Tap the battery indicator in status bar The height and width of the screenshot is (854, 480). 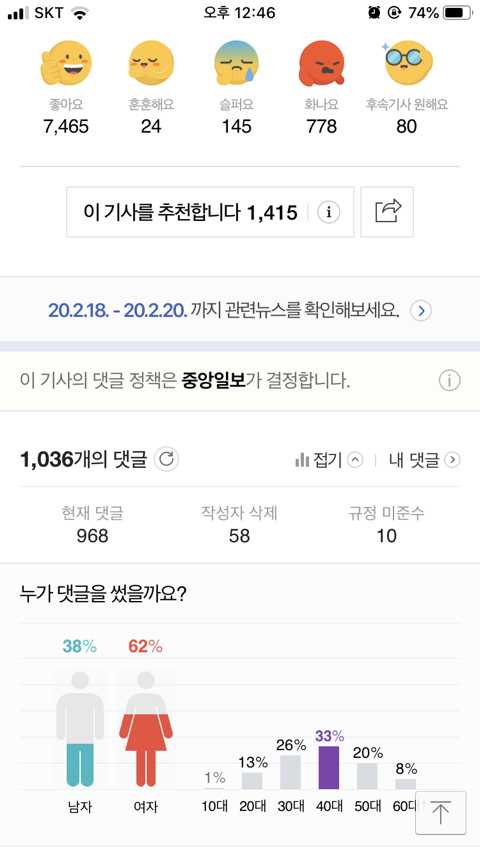coord(457,13)
